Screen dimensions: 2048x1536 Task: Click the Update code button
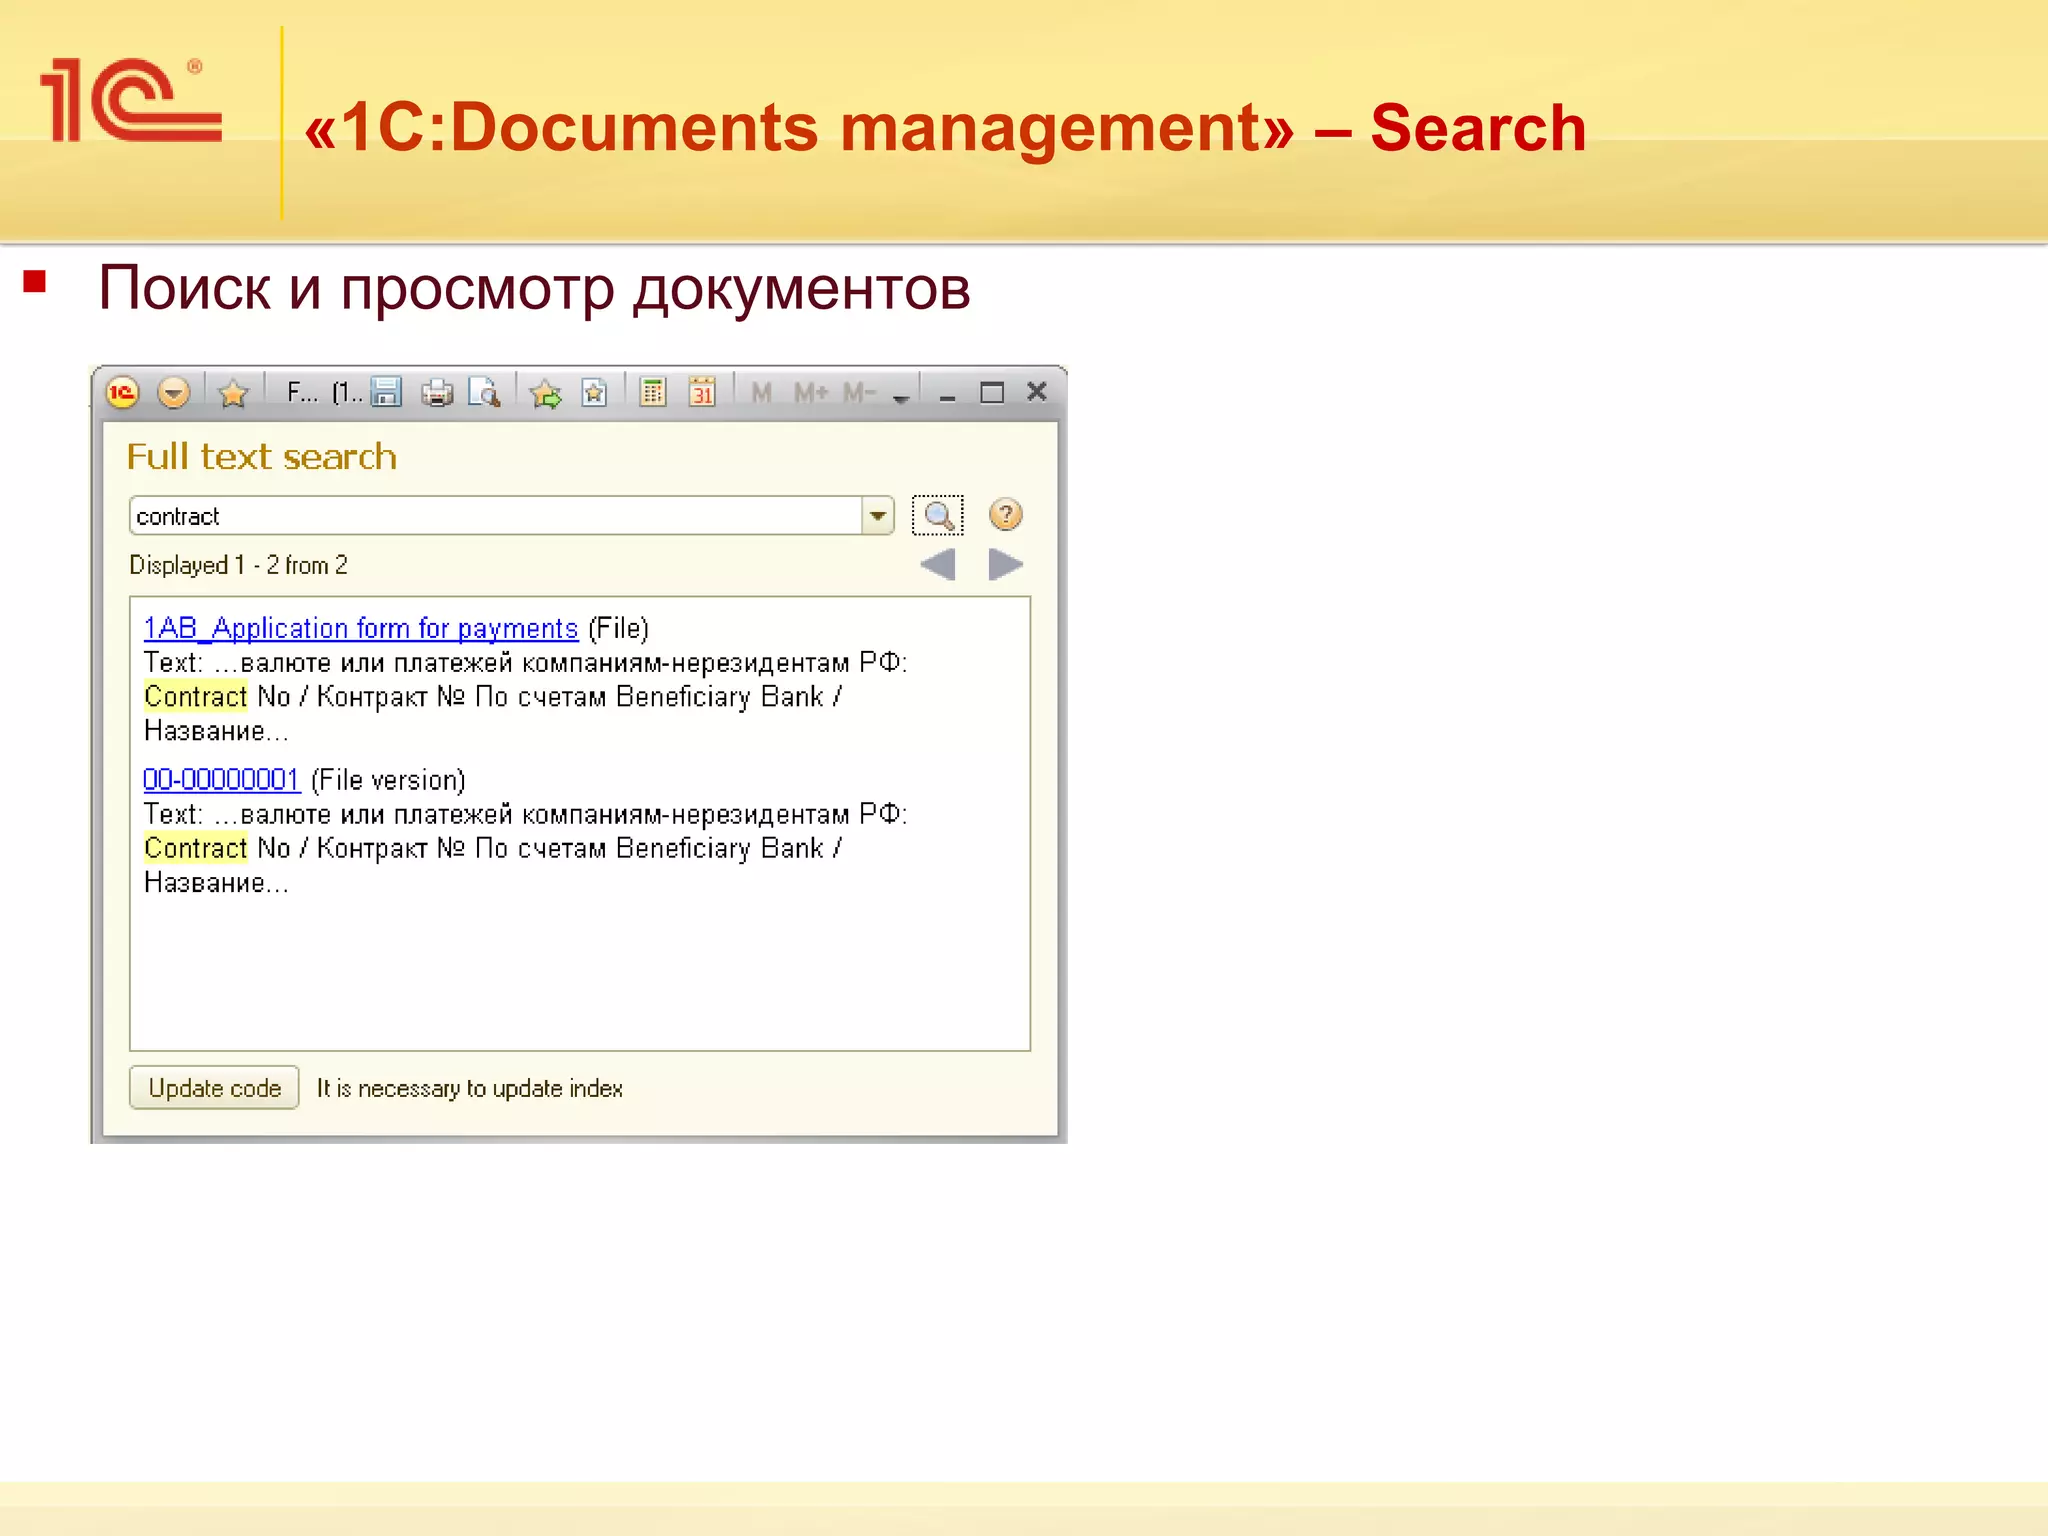tap(214, 1088)
